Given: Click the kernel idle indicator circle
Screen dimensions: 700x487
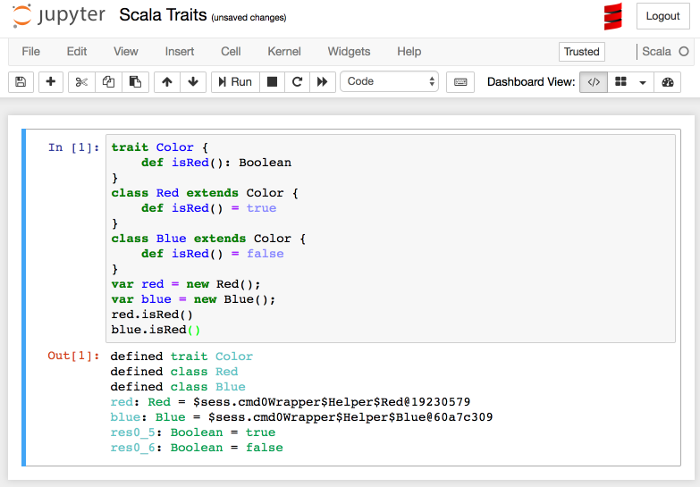Looking at the screenshot, I should click(x=683, y=52).
